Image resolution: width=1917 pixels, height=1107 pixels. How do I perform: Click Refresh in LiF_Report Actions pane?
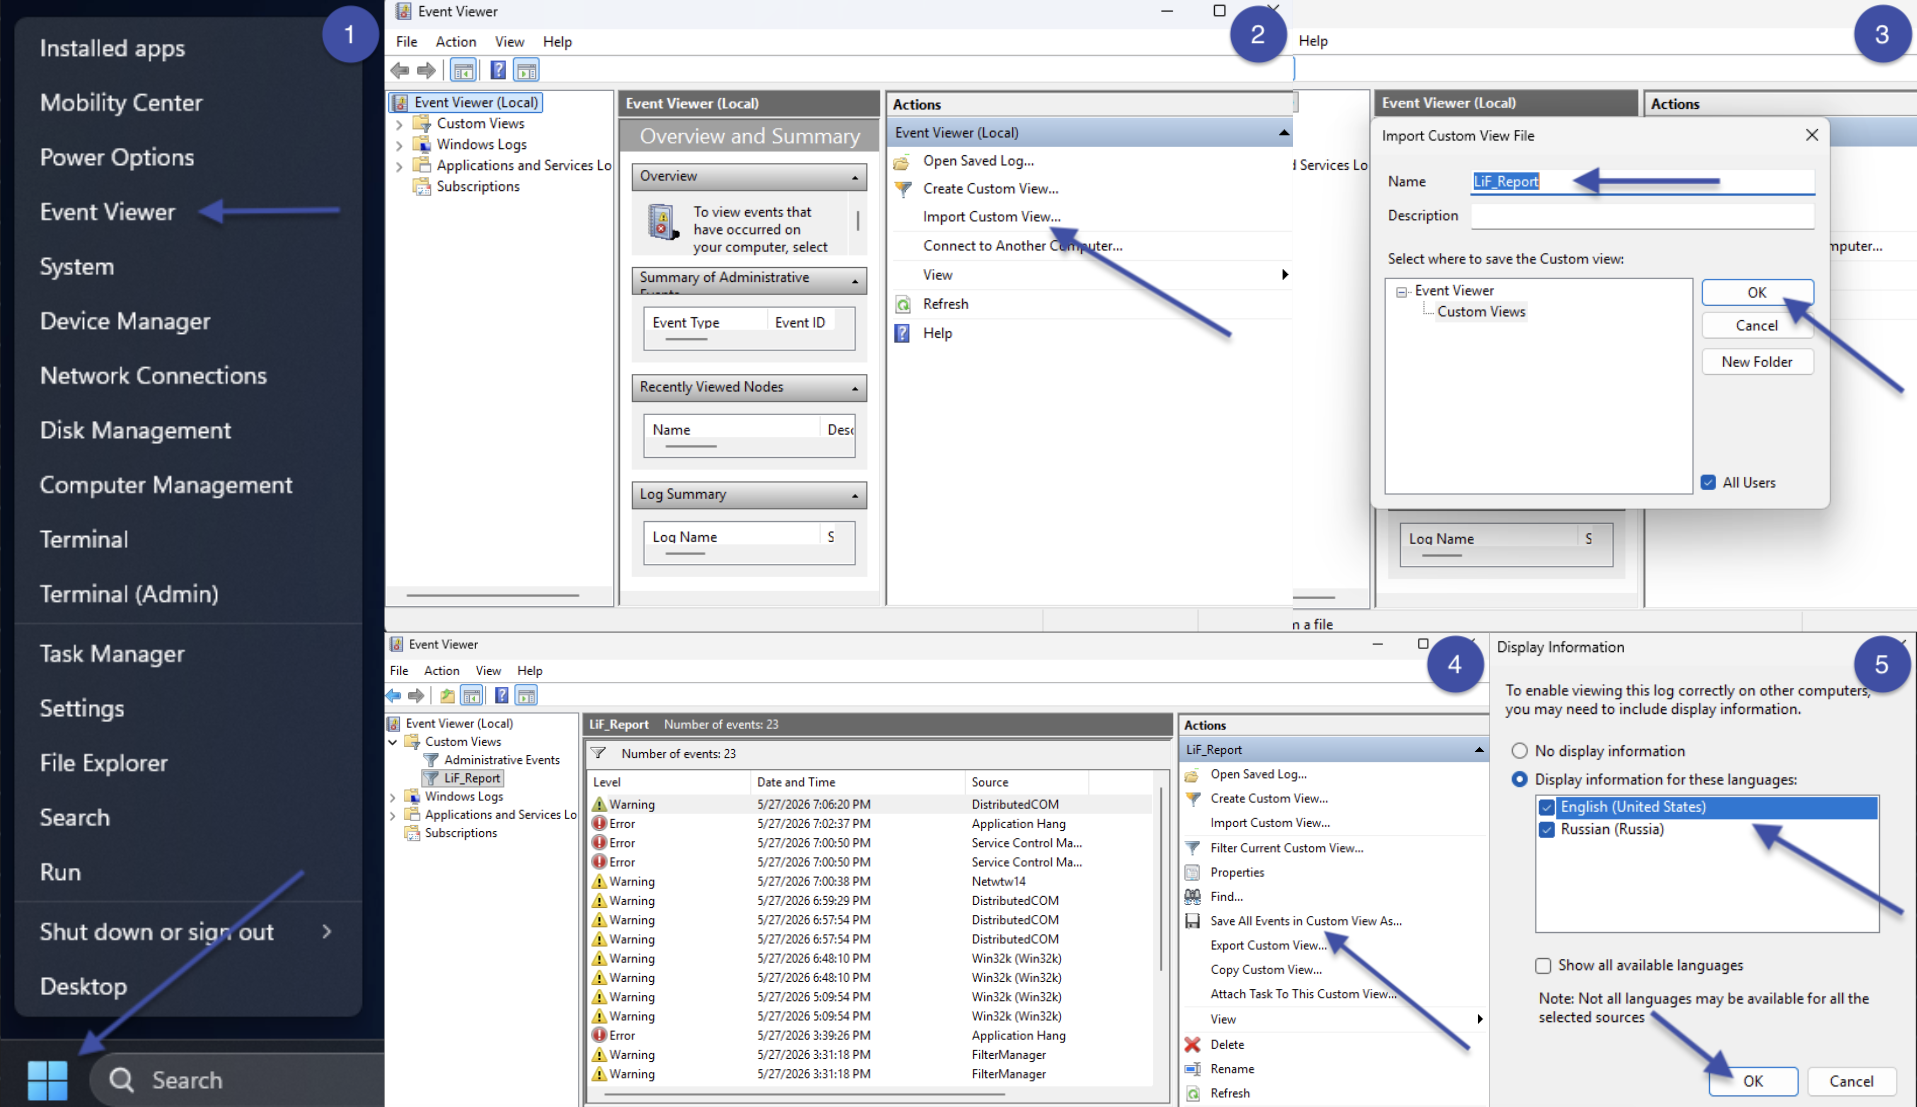click(1230, 1093)
